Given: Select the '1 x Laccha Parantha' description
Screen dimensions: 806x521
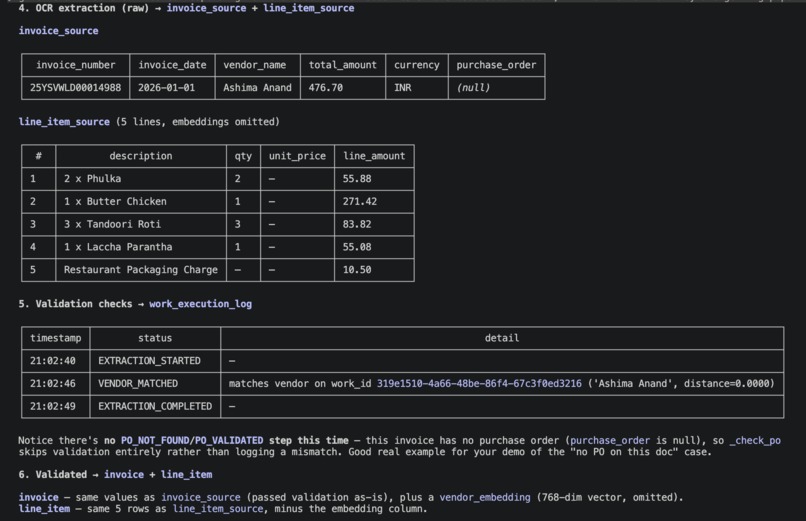Looking at the screenshot, I should coord(118,247).
